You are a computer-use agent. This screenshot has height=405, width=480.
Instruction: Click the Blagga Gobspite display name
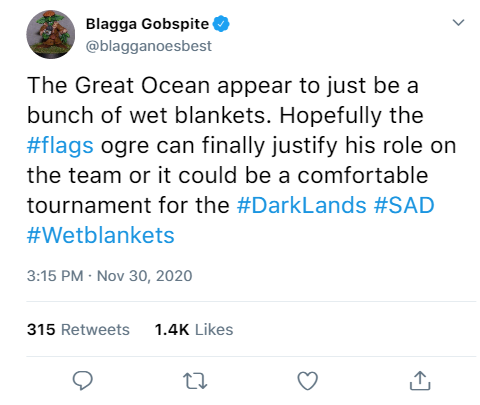coord(147,24)
